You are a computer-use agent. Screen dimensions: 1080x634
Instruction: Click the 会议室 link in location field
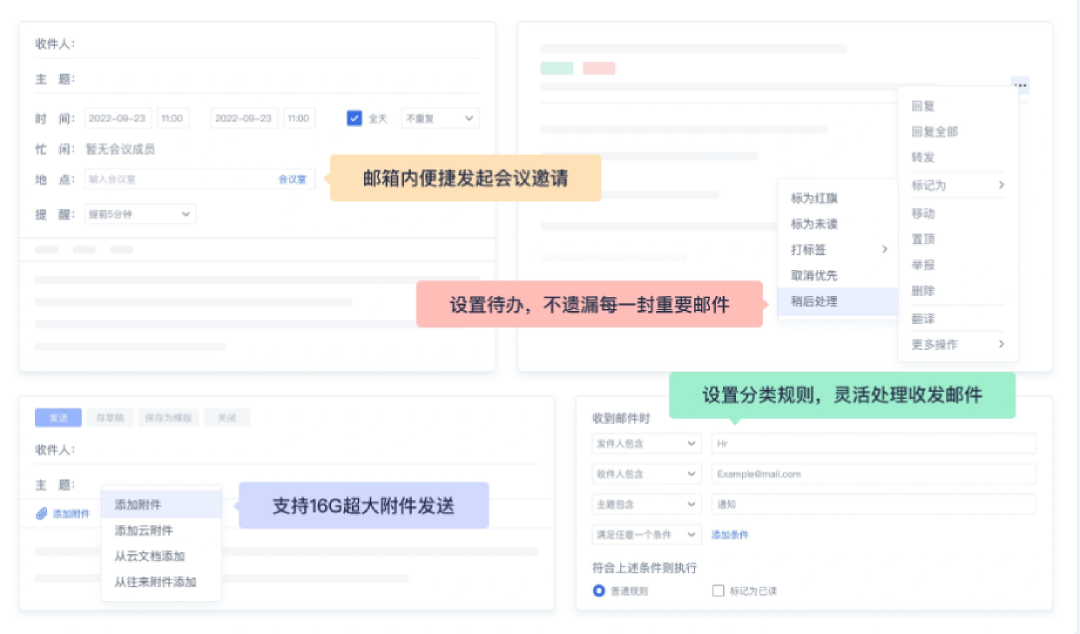[294, 180]
